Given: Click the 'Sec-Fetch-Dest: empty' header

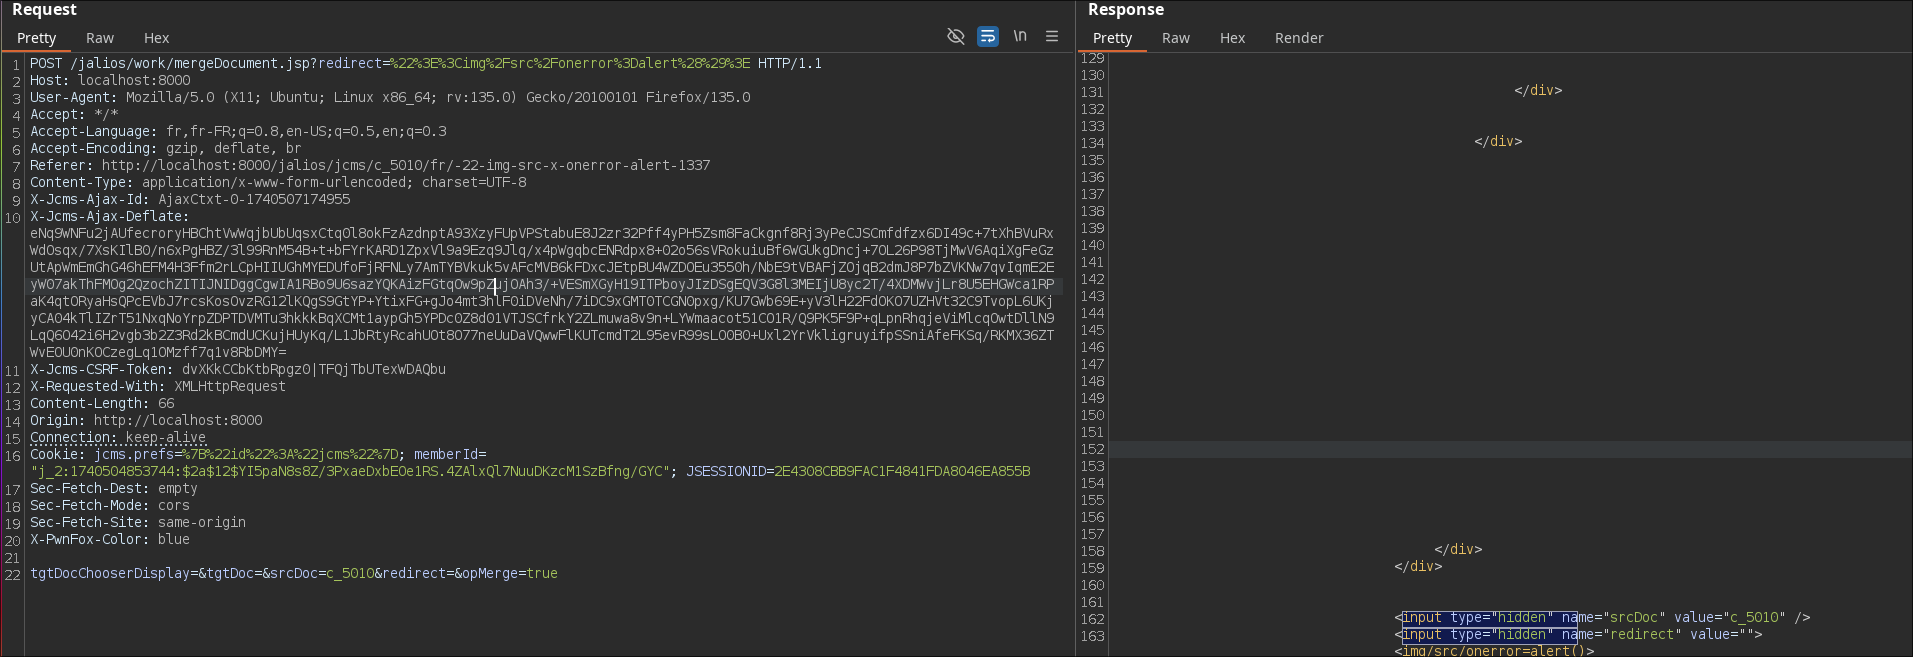Looking at the screenshot, I should click(x=114, y=488).
